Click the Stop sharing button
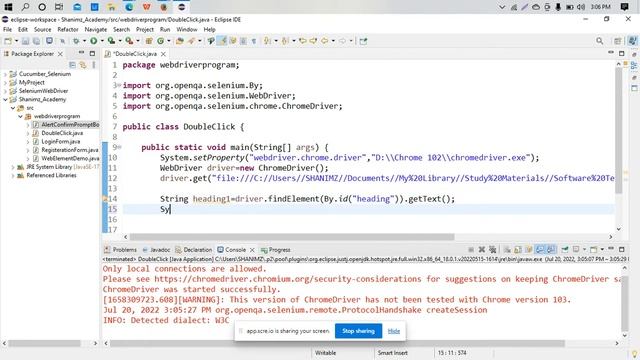 tap(358, 331)
